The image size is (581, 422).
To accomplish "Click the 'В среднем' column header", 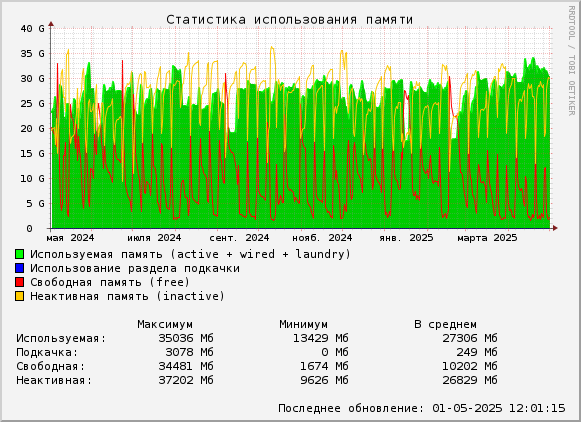I will (445, 325).
